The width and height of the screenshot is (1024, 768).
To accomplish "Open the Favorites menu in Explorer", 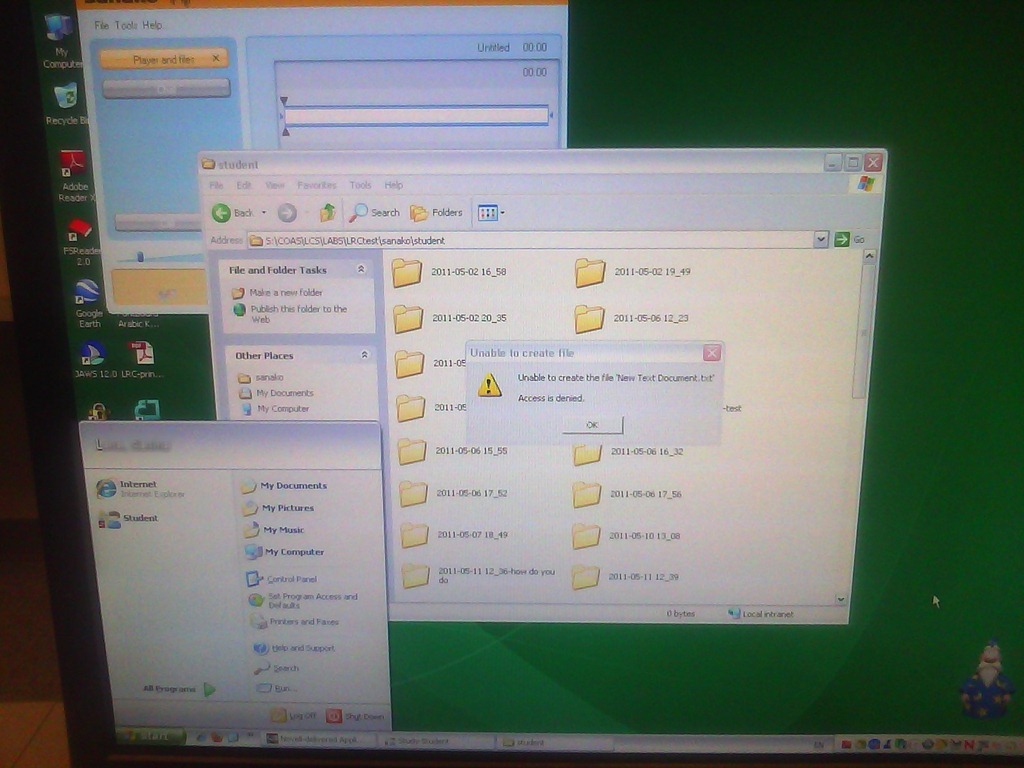I will point(316,185).
